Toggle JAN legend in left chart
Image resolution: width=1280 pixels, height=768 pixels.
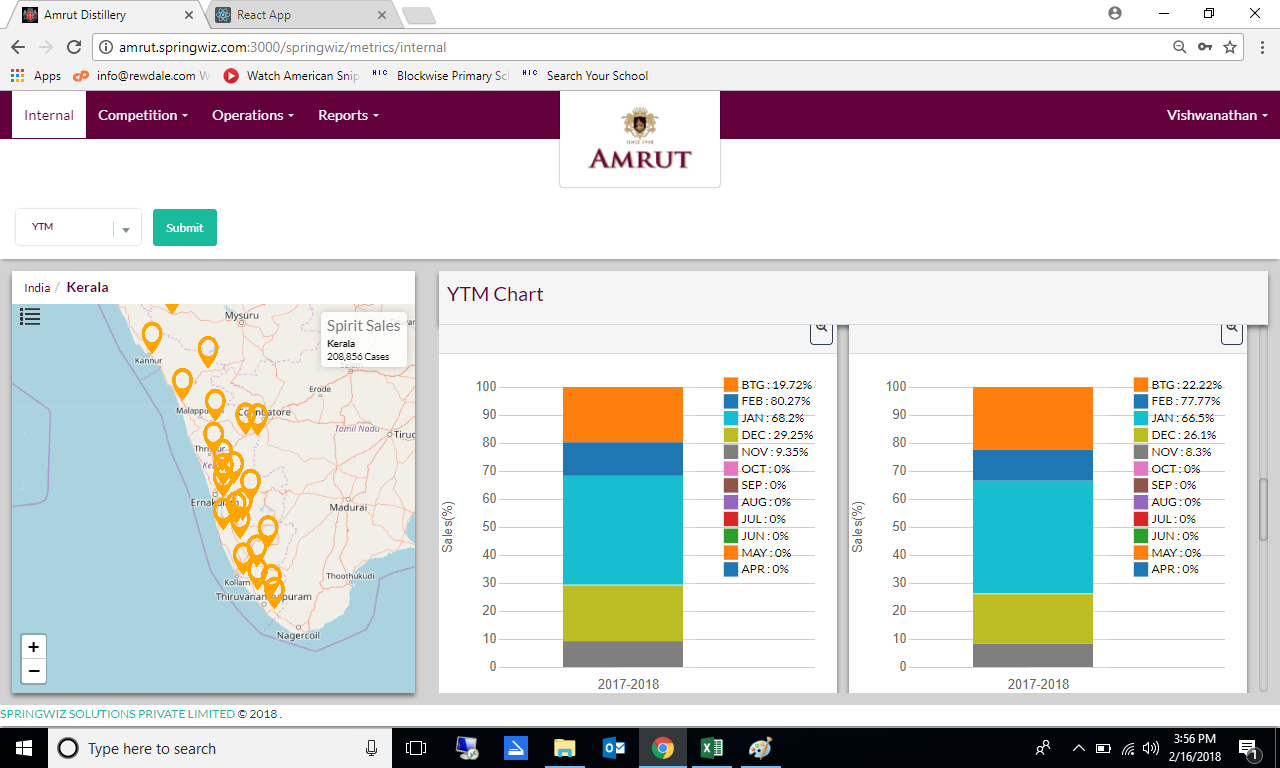click(767, 418)
